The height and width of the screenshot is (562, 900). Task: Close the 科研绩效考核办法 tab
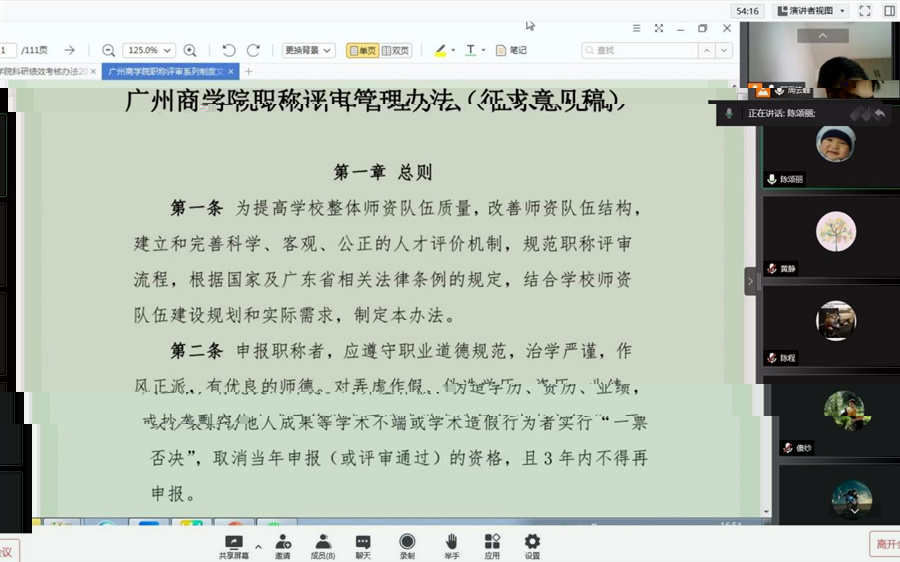[x=93, y=72]
